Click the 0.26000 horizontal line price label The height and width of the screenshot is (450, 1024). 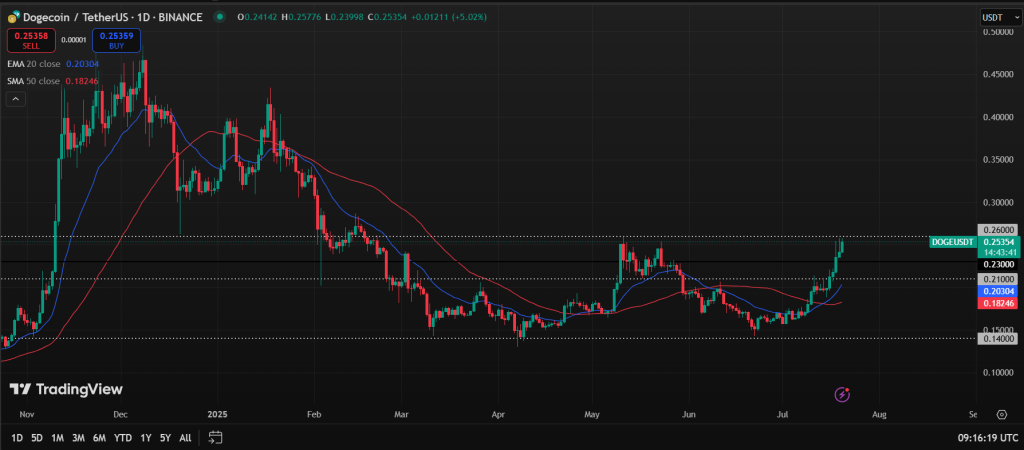(x=999, y=230)
